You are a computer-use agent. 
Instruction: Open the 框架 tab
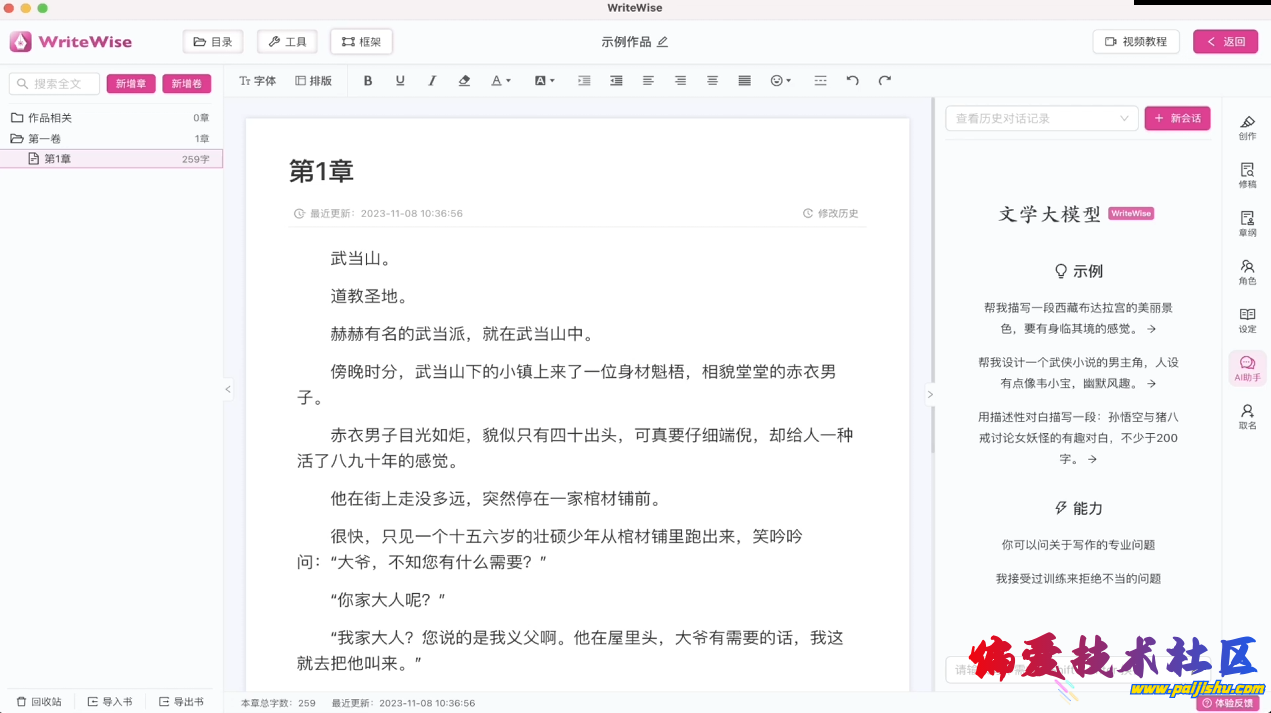tap(361, 42)
